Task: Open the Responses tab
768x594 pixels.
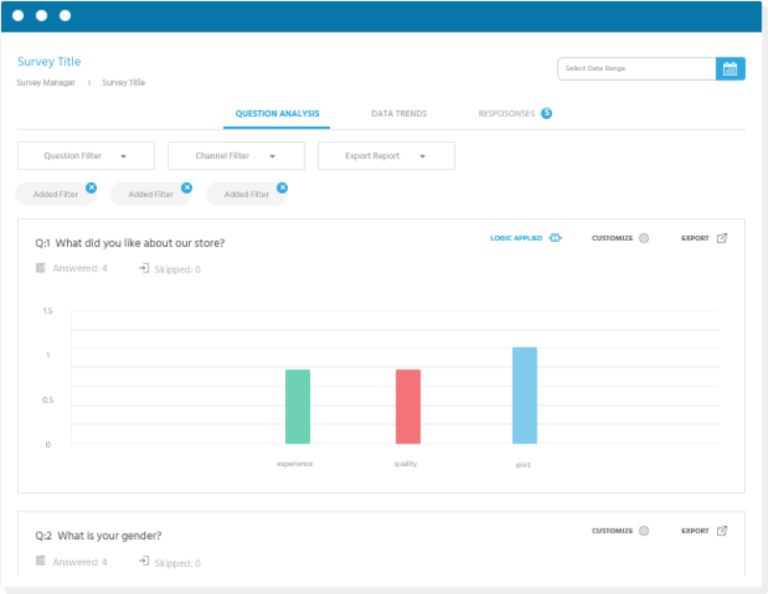Action: (506, 114)
